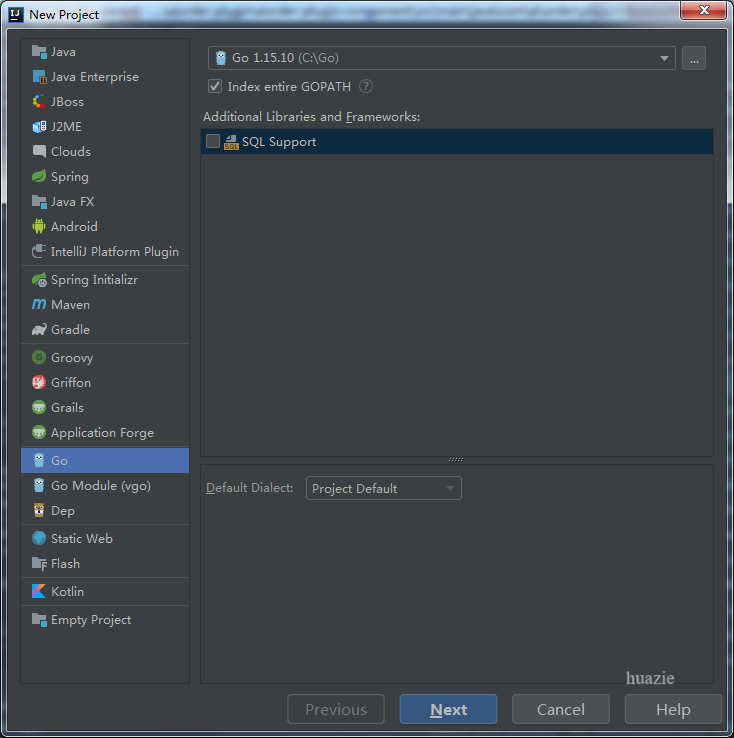
Task: Click the Application Forge icon
Action: coord(39,433)
